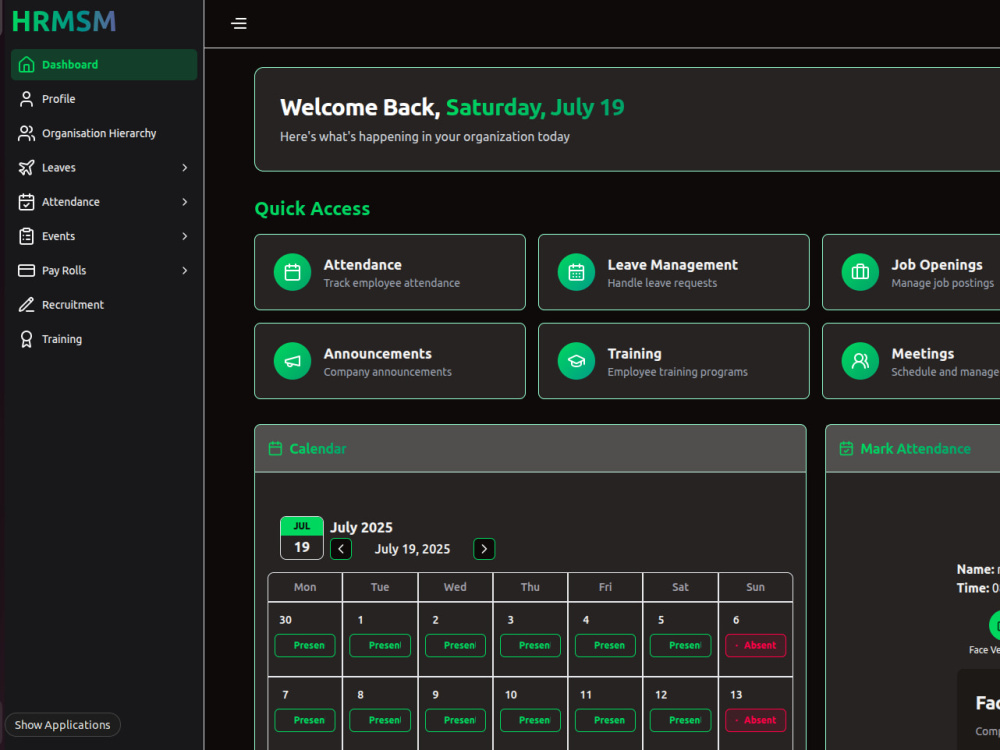Image resolution: width=1000 pixels, height=750 pixels.
Task: Click the Present badge on day 10
Action: [530, 720]
